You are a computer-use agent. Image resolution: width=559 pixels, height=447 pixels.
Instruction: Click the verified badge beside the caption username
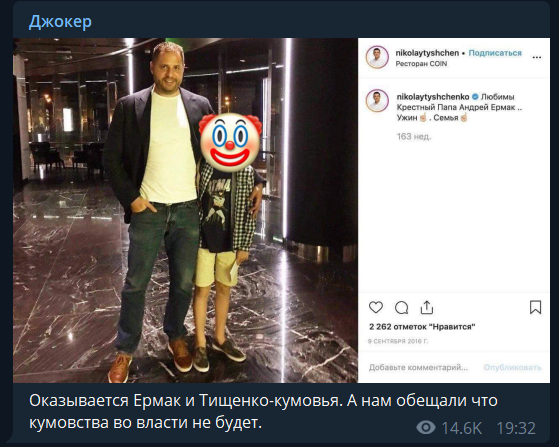tap(475, 97)
